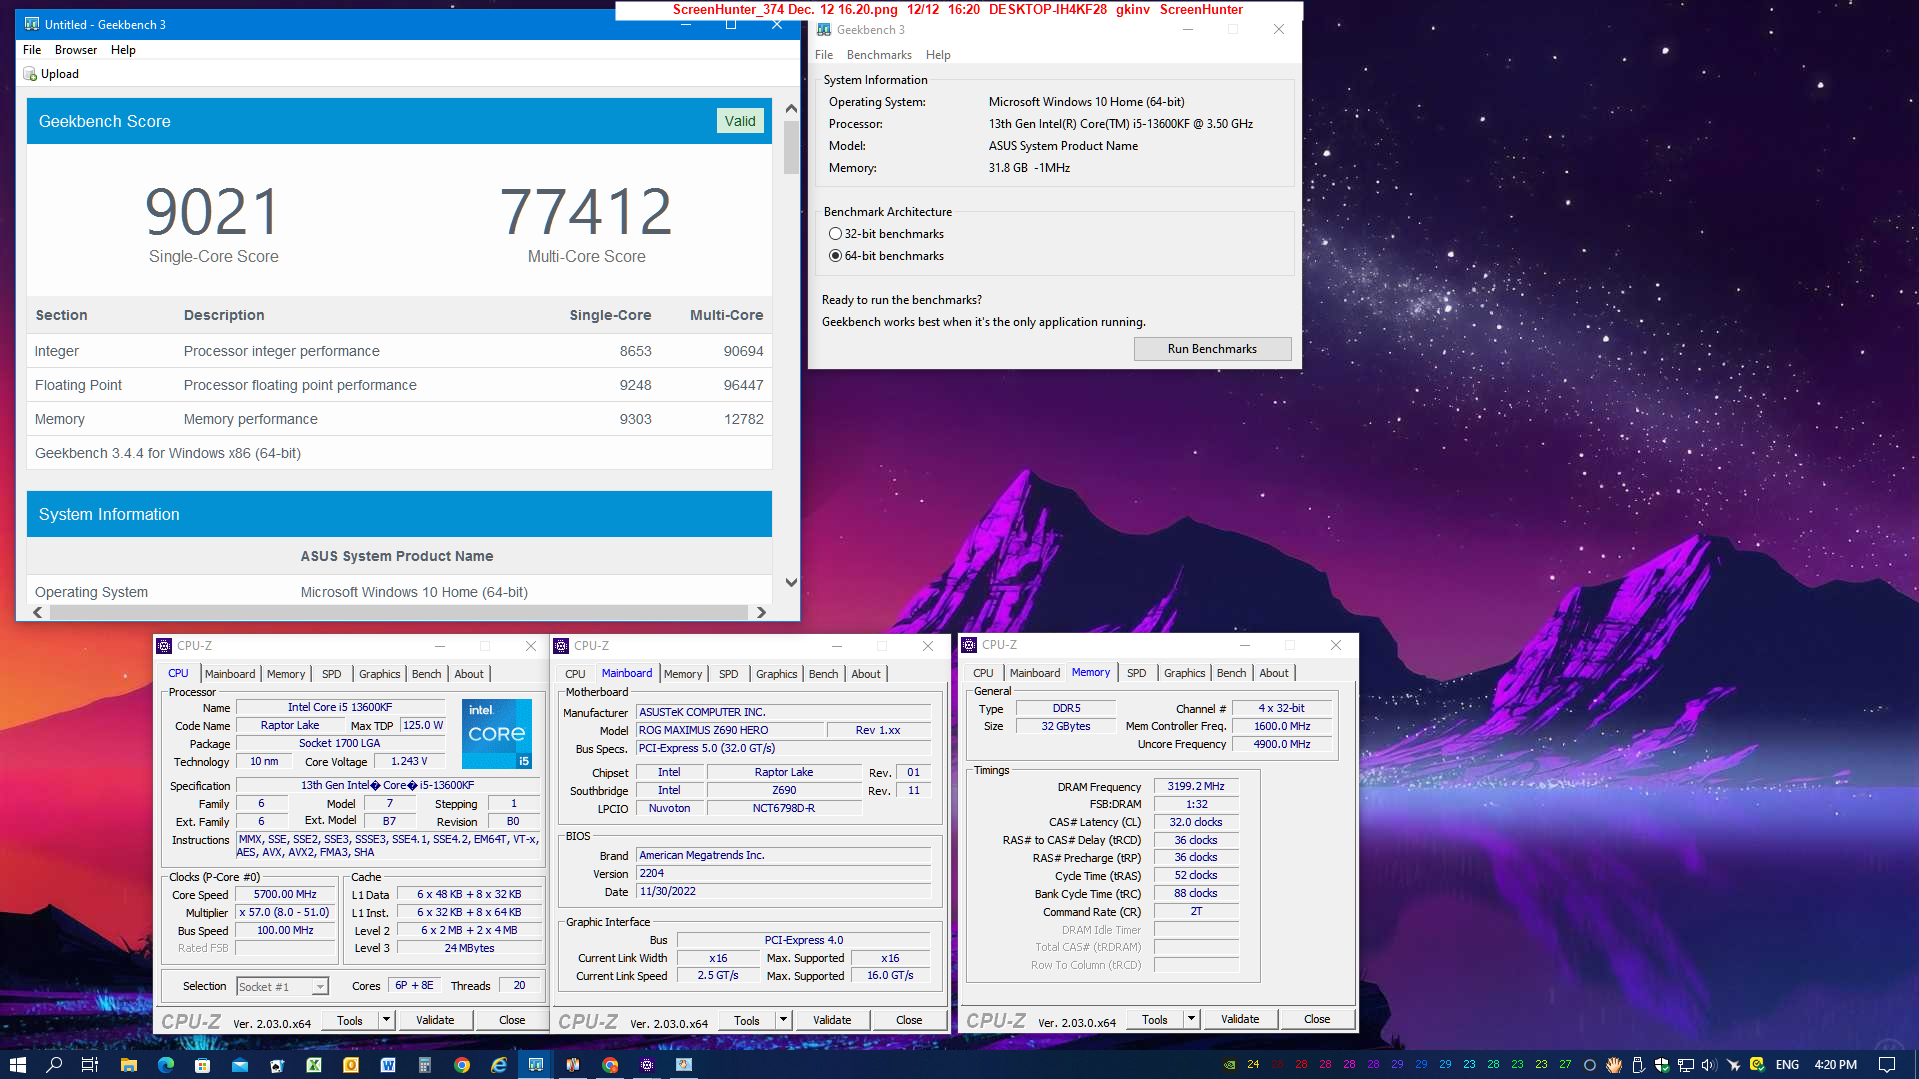1919x1079 pixels.
Task: Click the mainboard Model field ROG MAXIMUS Z690 HERO
Action: 730,731
